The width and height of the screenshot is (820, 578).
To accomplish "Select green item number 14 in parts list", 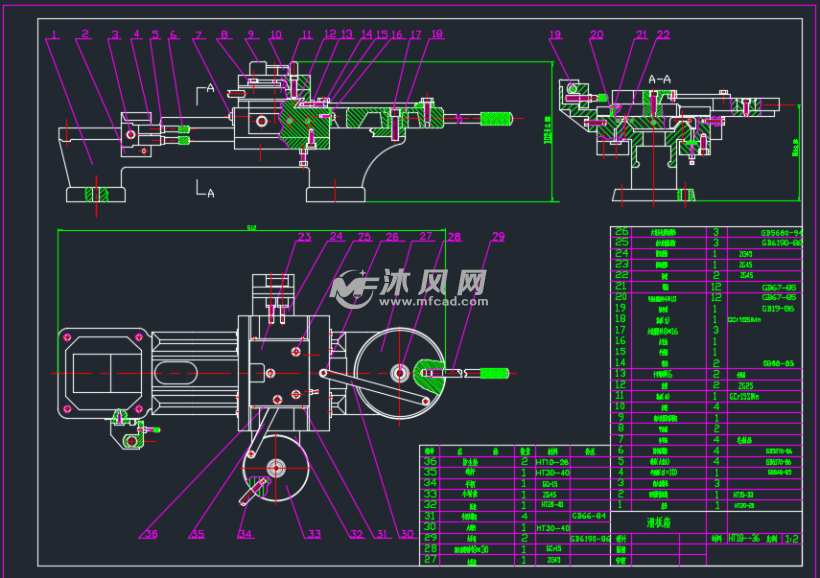I will click(620, 362).
